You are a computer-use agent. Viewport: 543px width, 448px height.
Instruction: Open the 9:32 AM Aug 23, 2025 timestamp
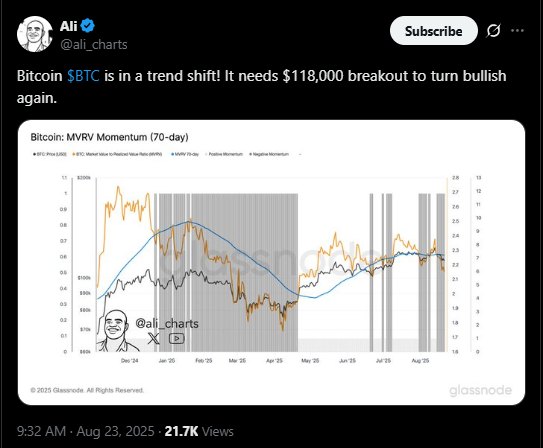pyautogui.click(x=86, y=431)
